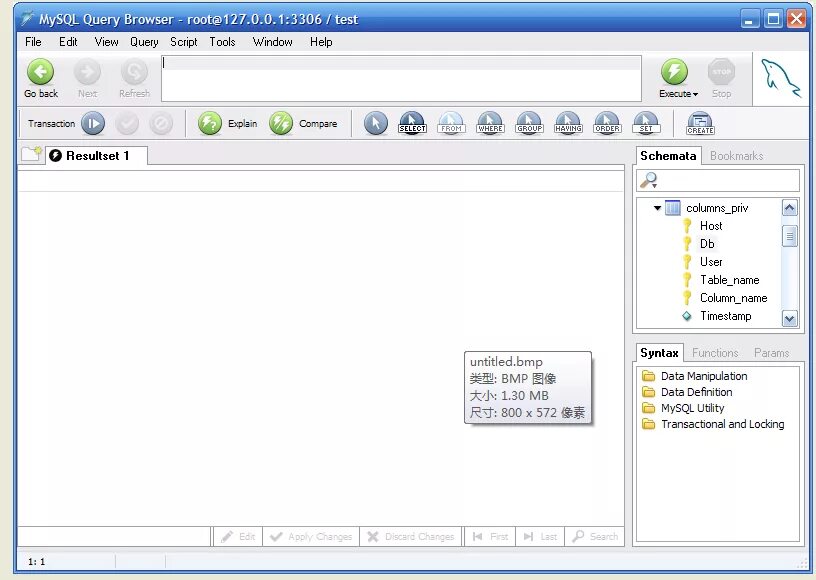The width and height of the screenshot is (816, 580).
Task: Select the SELECT clause tool
Action: tap(412, 124)
